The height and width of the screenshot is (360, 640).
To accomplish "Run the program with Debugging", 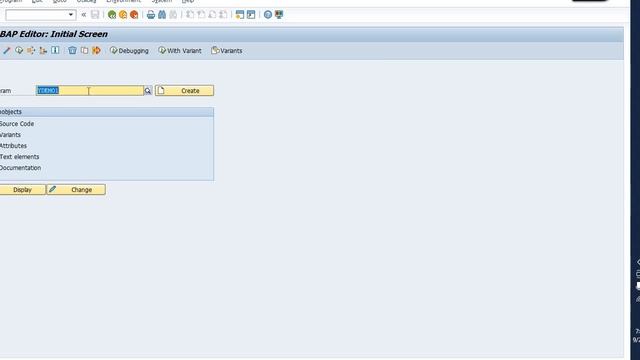I will click(129, 51).
